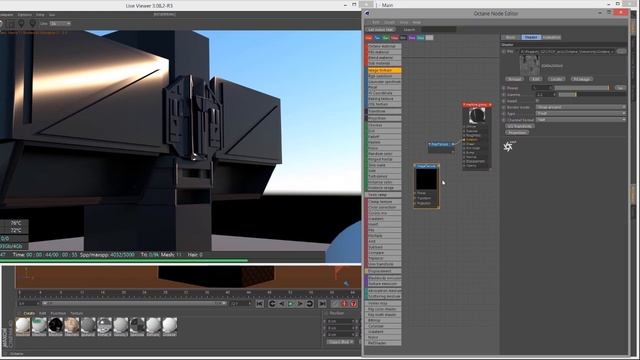Image resolution: width=640 pixels, height=360 pixels.
Task: Select the highlighted Image texture node type
Action: [384, 70]
